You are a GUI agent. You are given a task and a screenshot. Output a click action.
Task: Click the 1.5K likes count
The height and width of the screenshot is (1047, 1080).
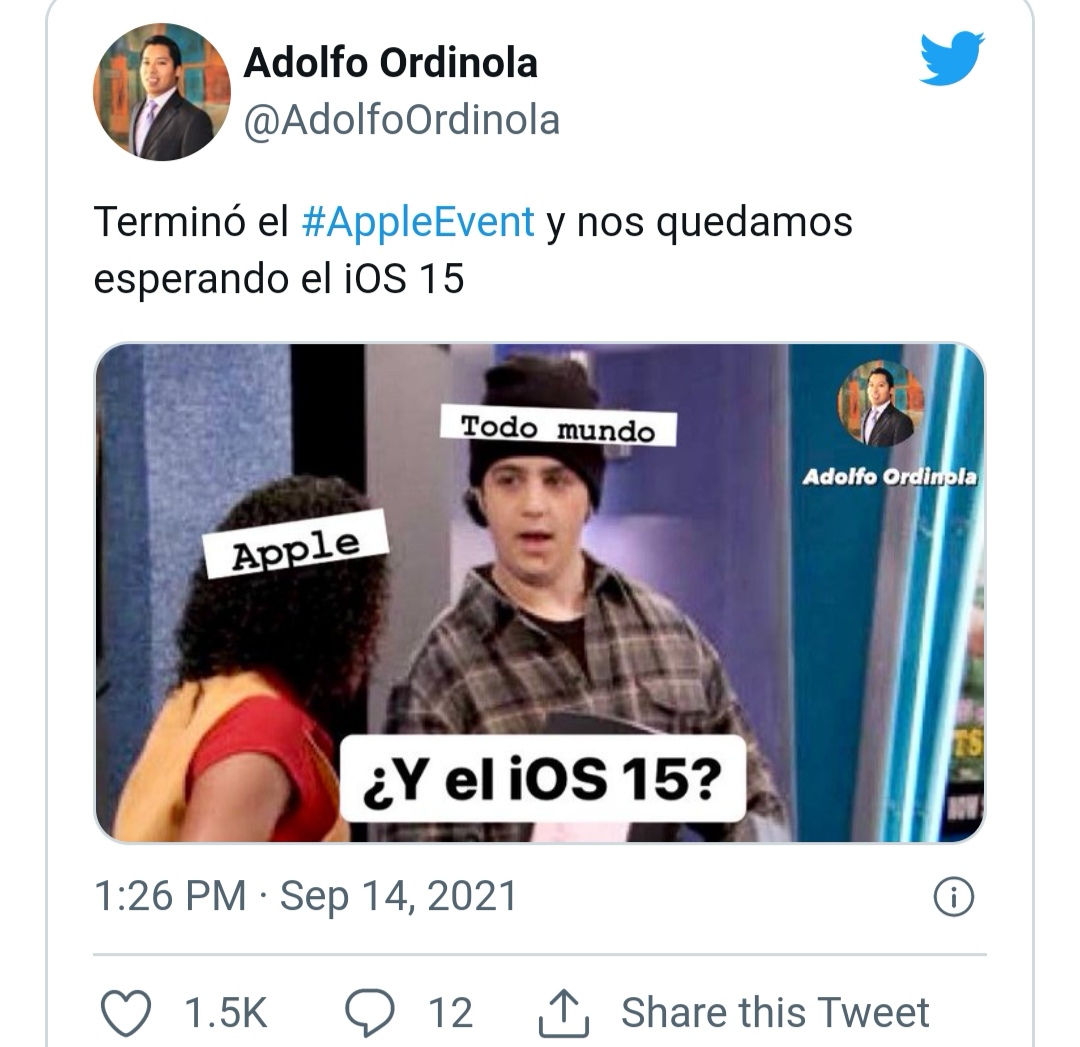pyautogui.click(x=226, y=1013)
